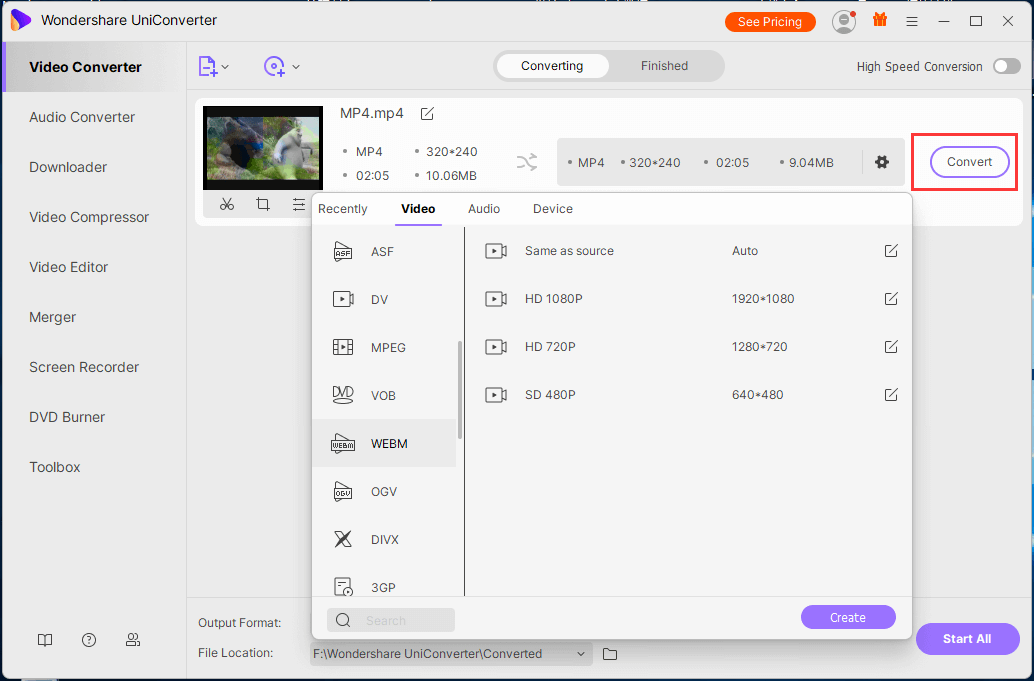Open Screen Recorder in sidebar
The image size is (1034, 681).
tap(84, 367)
